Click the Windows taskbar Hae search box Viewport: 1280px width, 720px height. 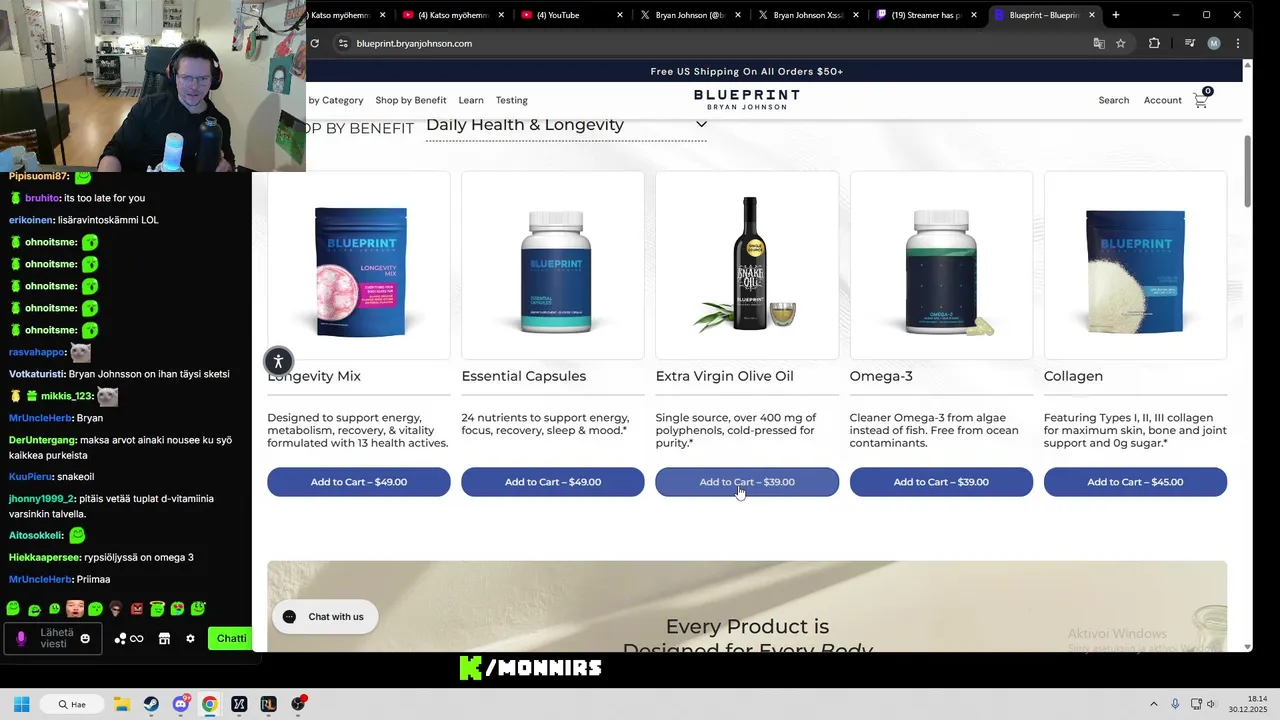click(72, 704)
